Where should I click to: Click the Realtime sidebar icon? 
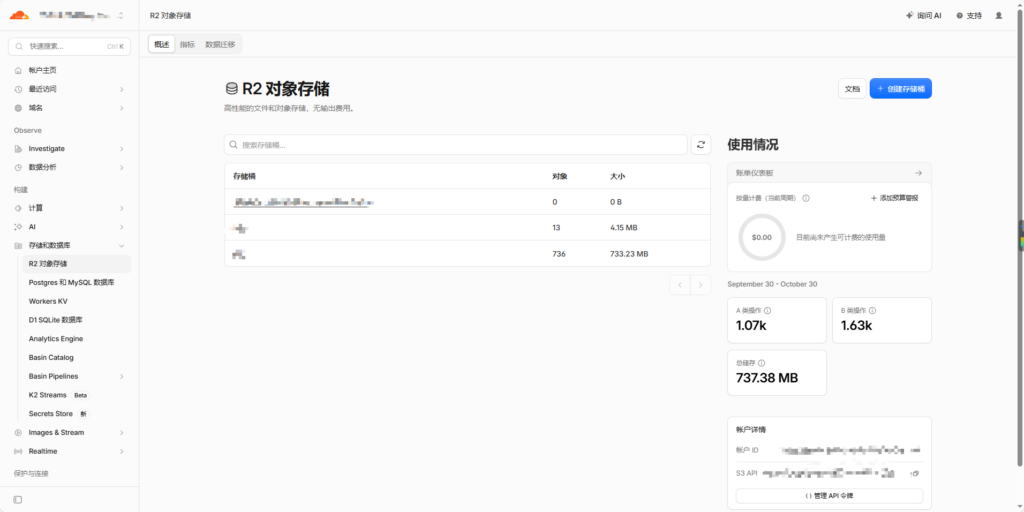(x=18, y=451)
